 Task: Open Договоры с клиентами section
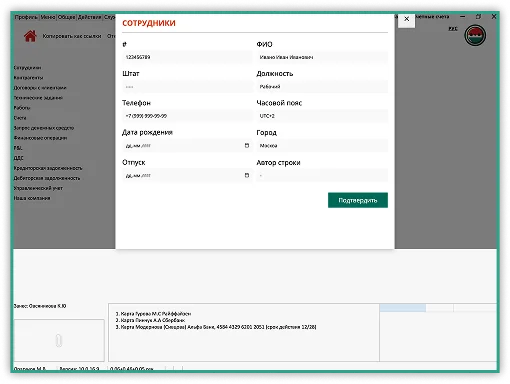tap(40, 88)
